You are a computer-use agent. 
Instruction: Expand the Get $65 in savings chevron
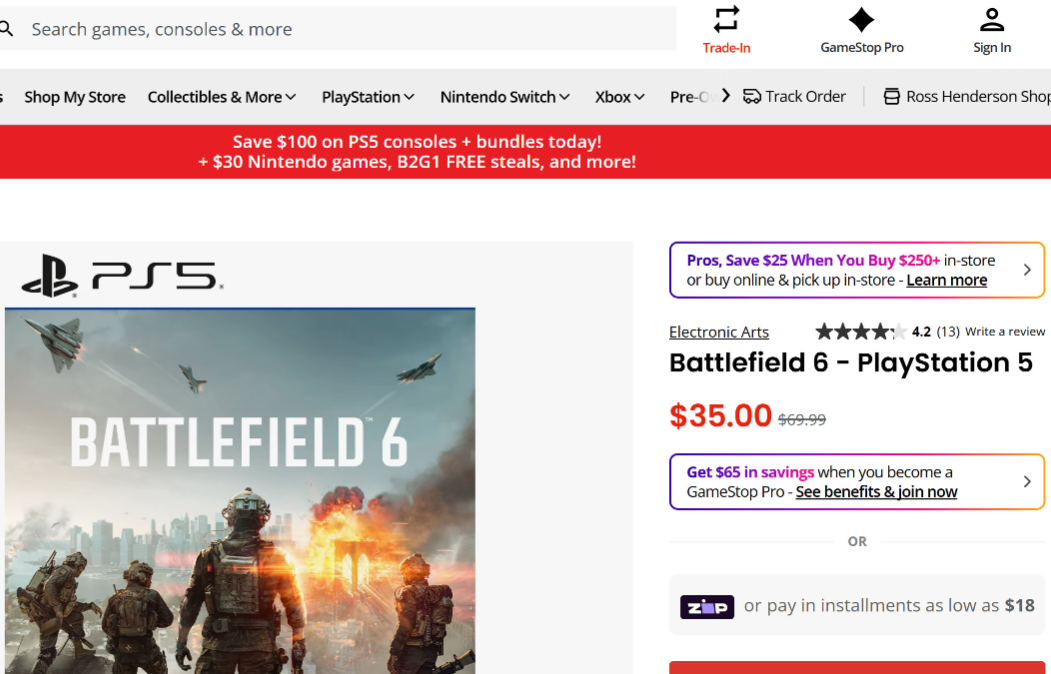tap(1027, 482)
